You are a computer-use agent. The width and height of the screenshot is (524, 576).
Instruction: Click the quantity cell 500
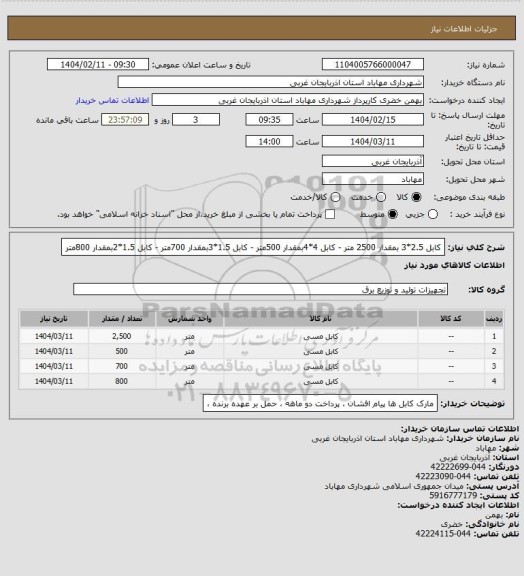click(122, 351)
